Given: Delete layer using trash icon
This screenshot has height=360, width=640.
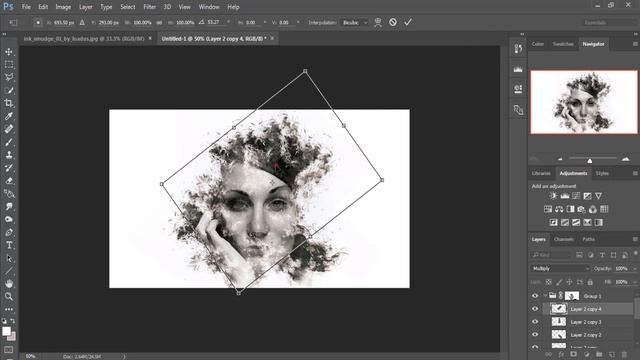Looking at the screenshot, I should [624, 354].
